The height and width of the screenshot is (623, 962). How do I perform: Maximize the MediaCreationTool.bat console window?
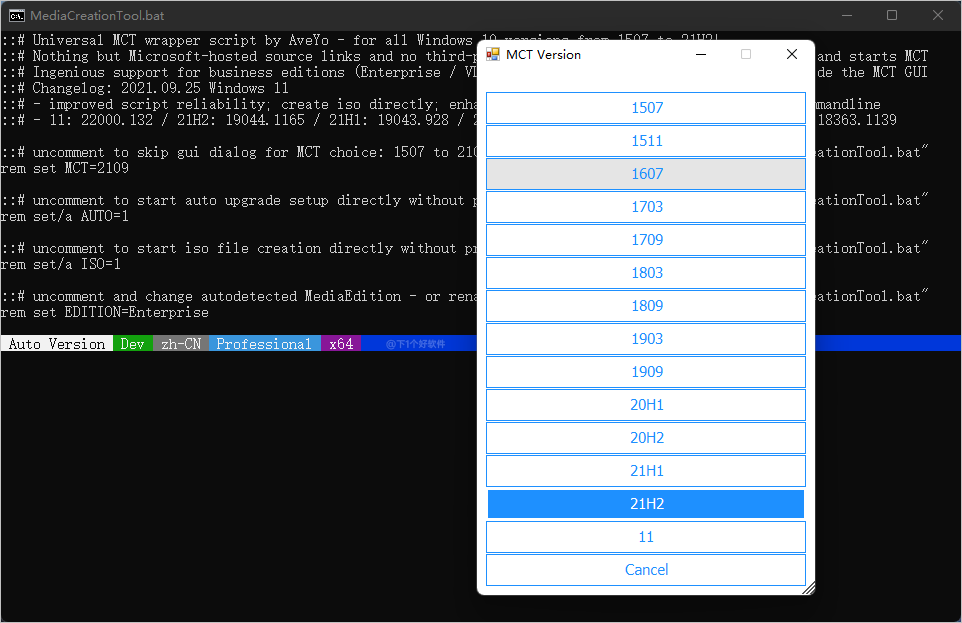tap(892, 15)
